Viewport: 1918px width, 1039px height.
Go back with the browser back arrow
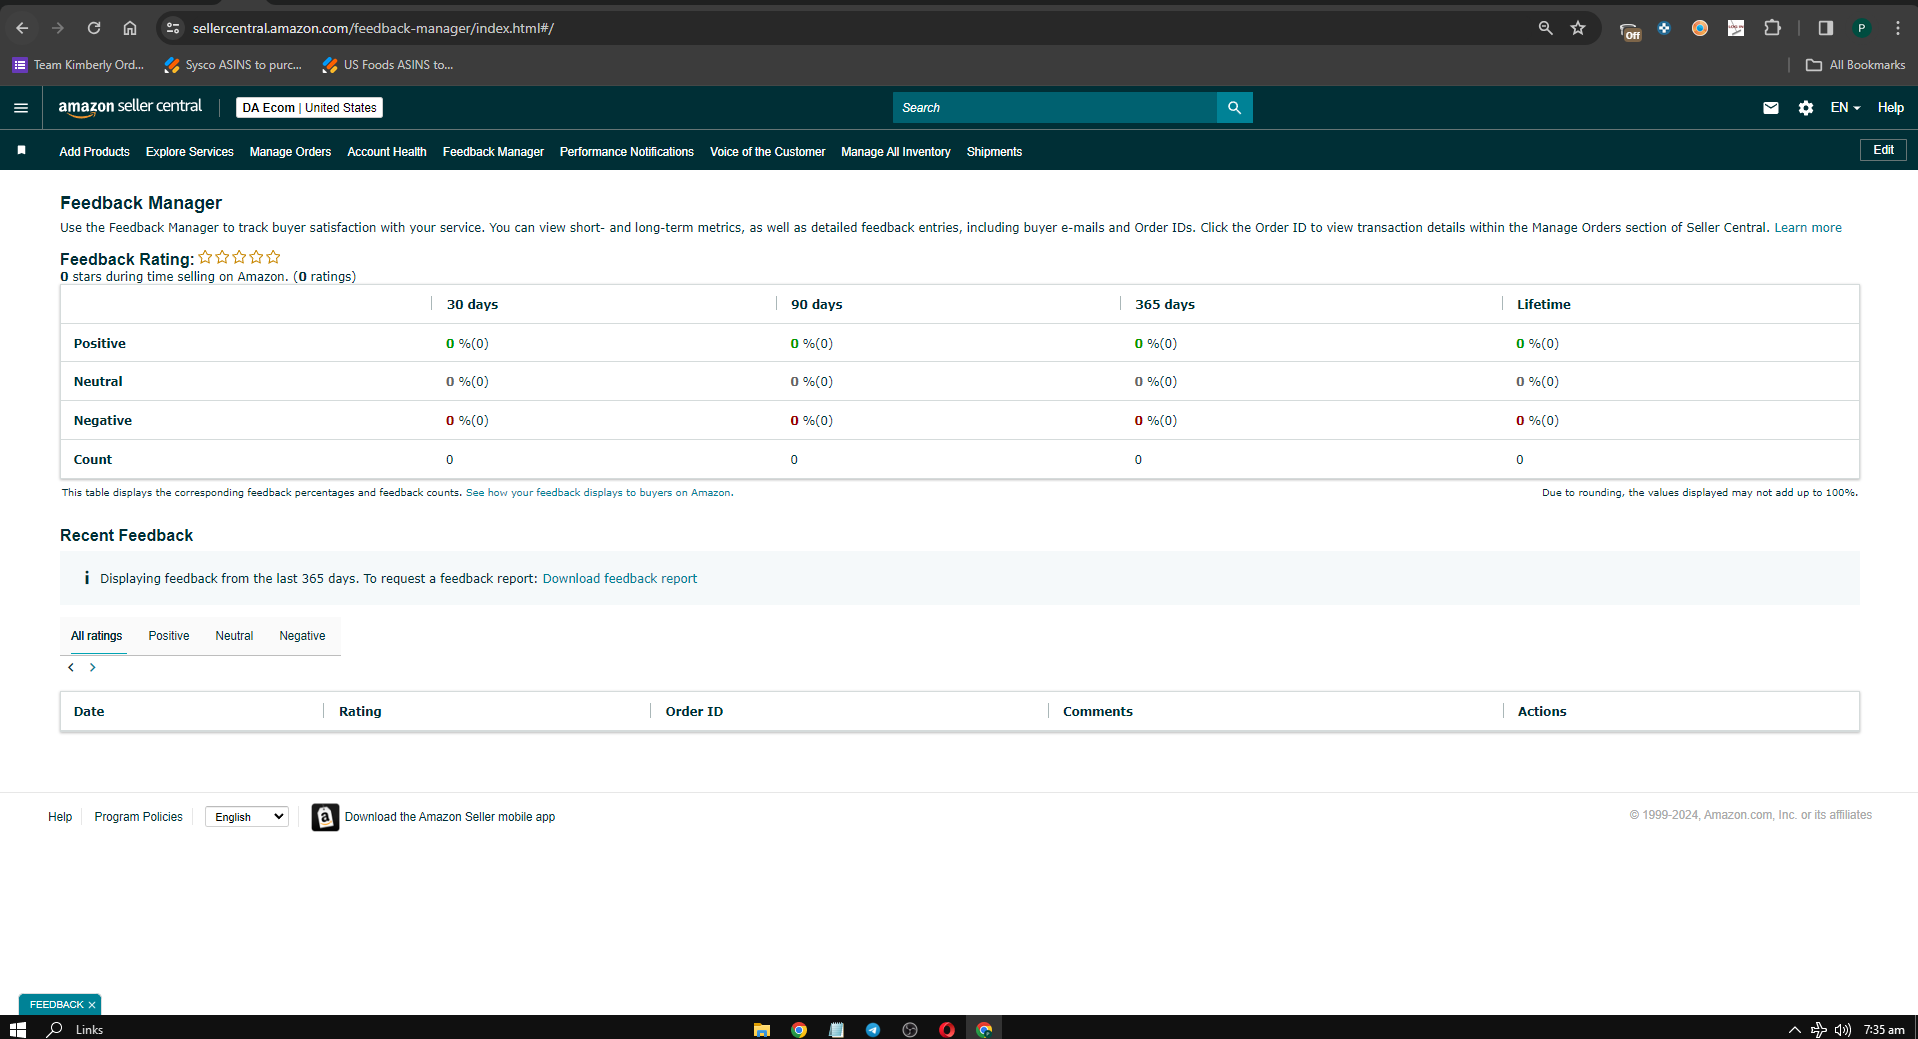tap(22, 28)
